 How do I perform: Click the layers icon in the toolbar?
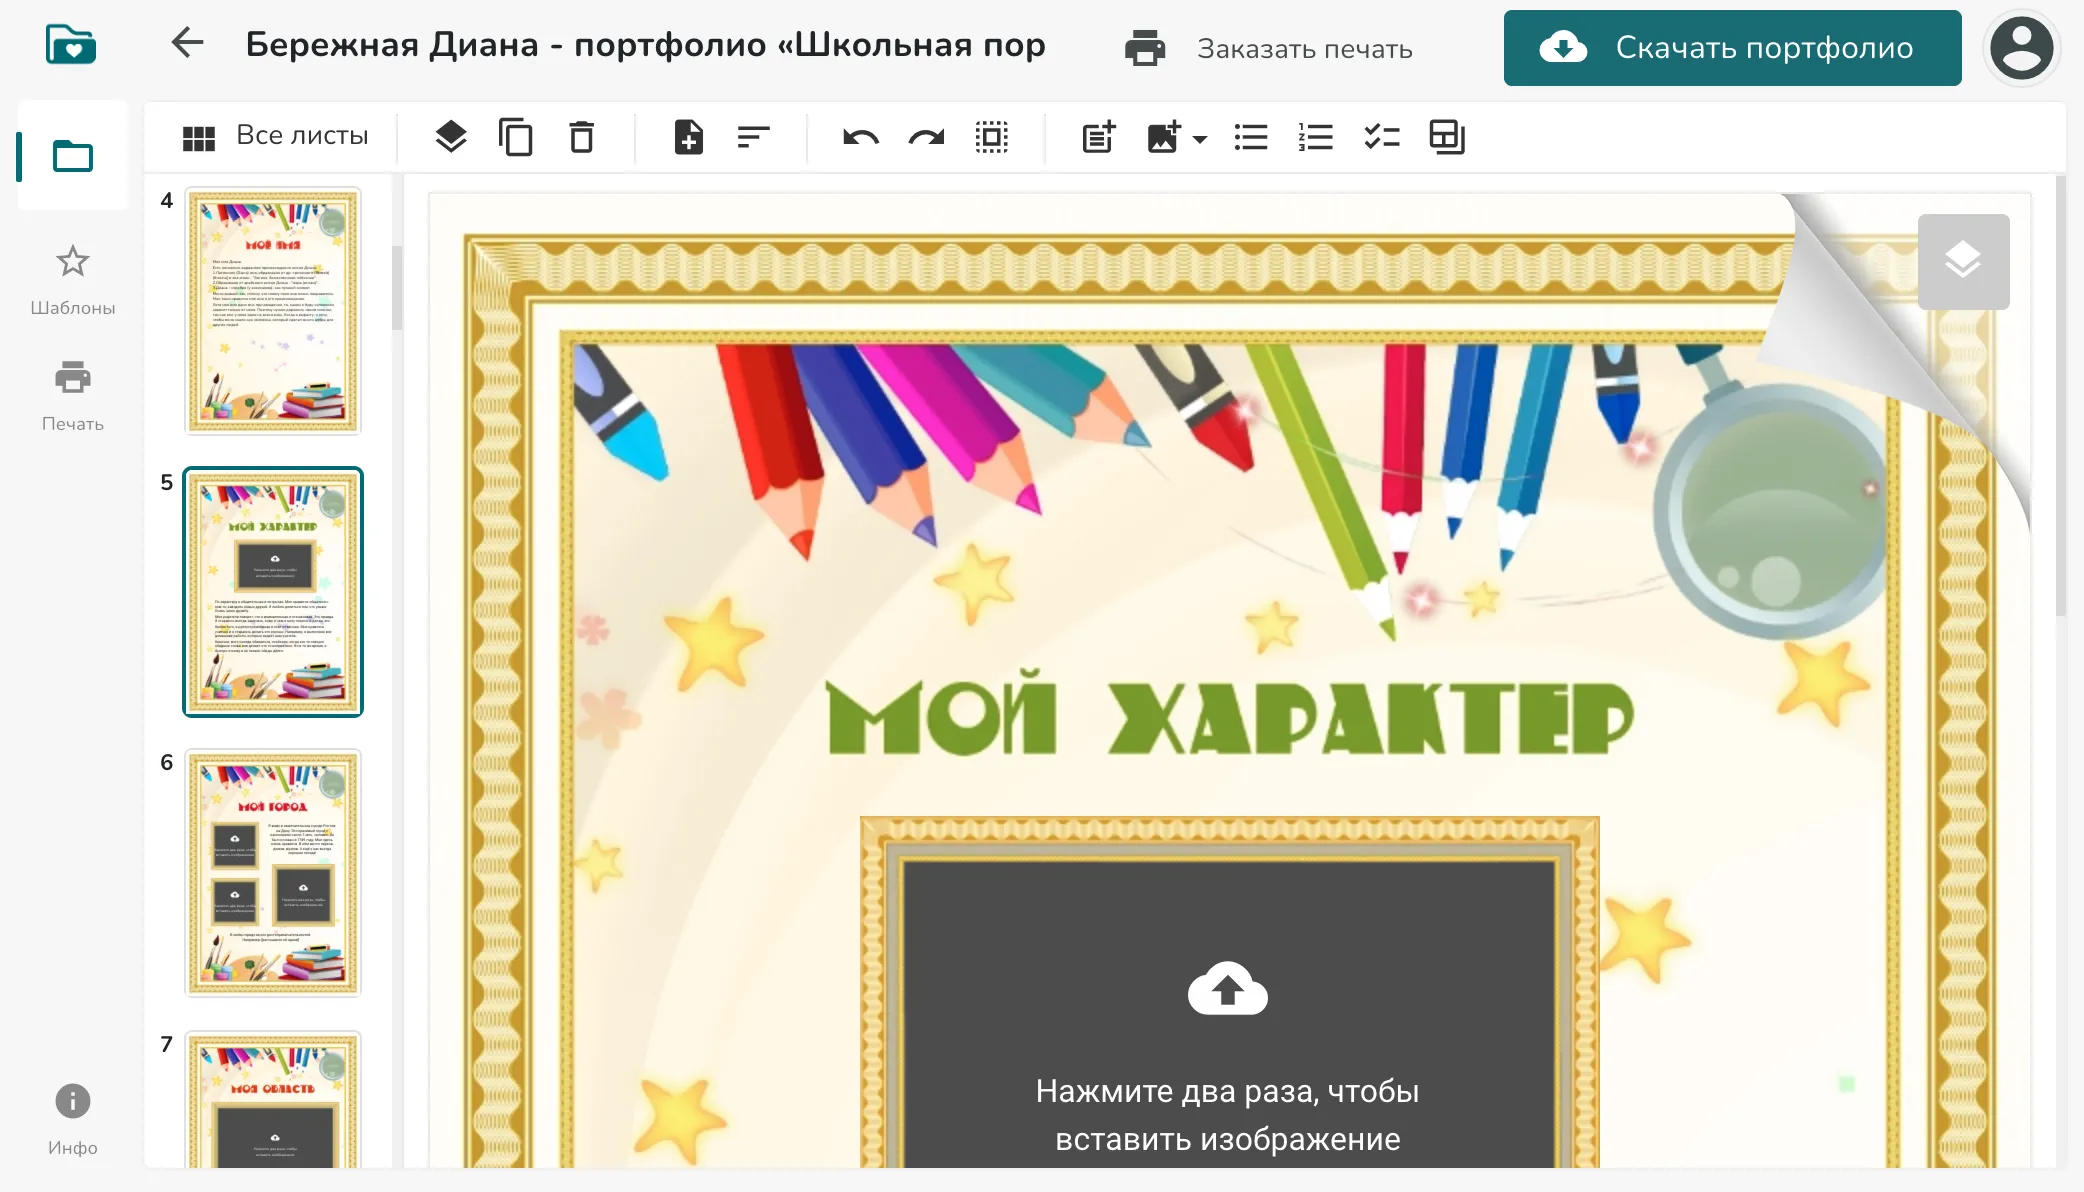pyautogui.click(x=451, y=137)
